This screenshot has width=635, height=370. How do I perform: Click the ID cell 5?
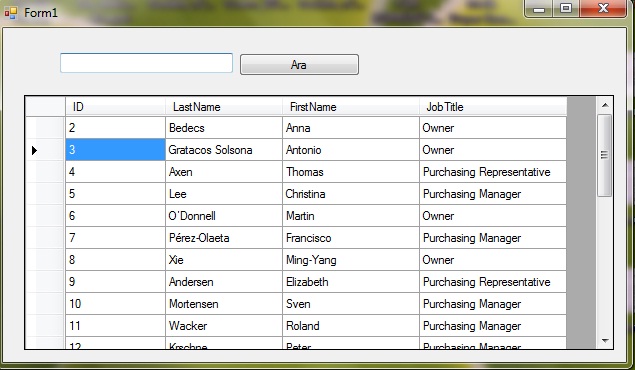115,194
